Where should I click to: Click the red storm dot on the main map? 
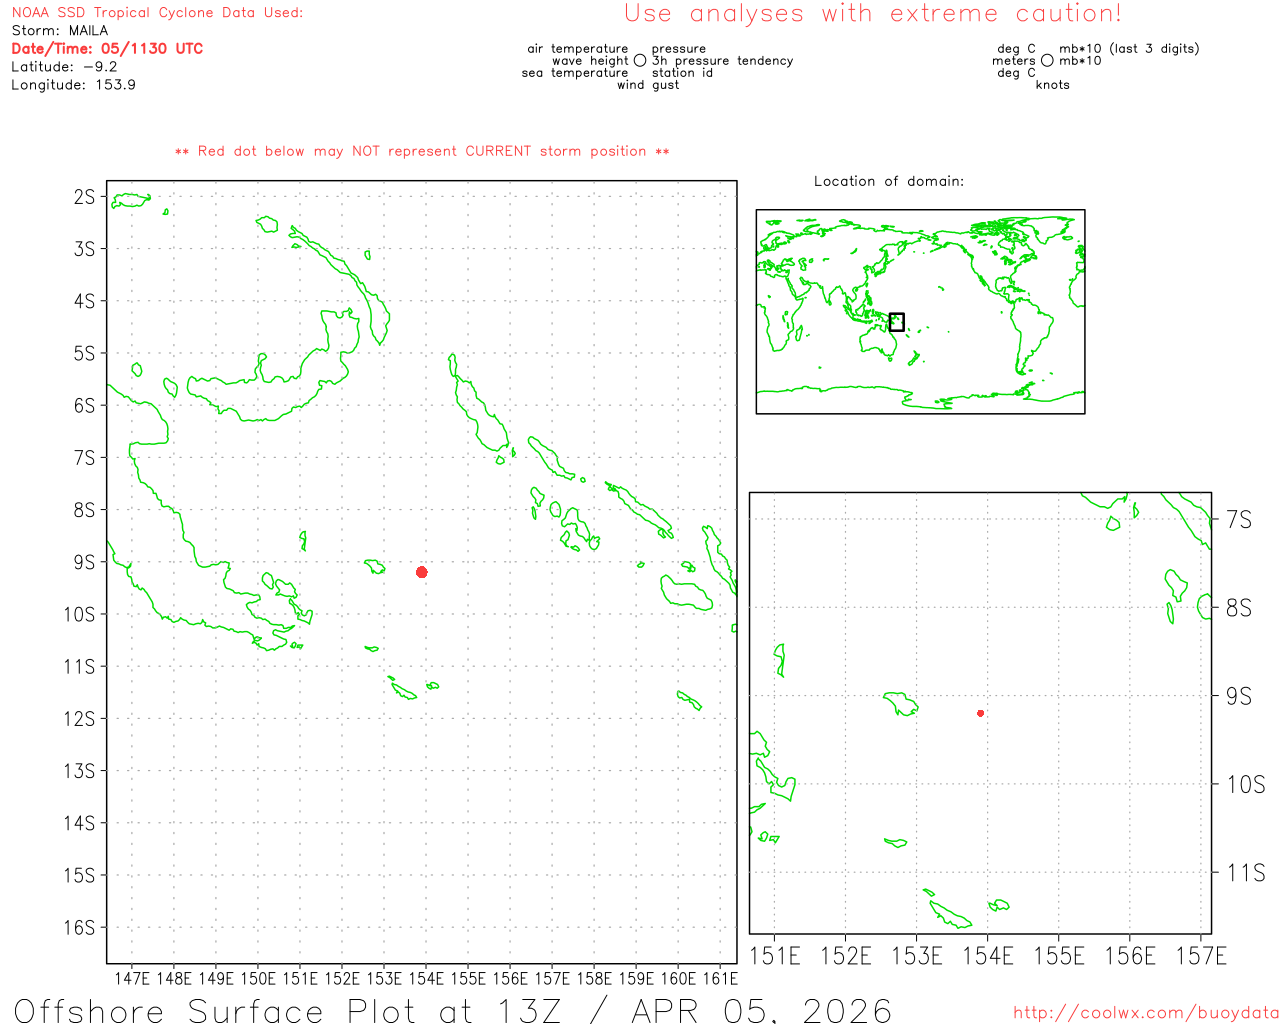point(421,572)
